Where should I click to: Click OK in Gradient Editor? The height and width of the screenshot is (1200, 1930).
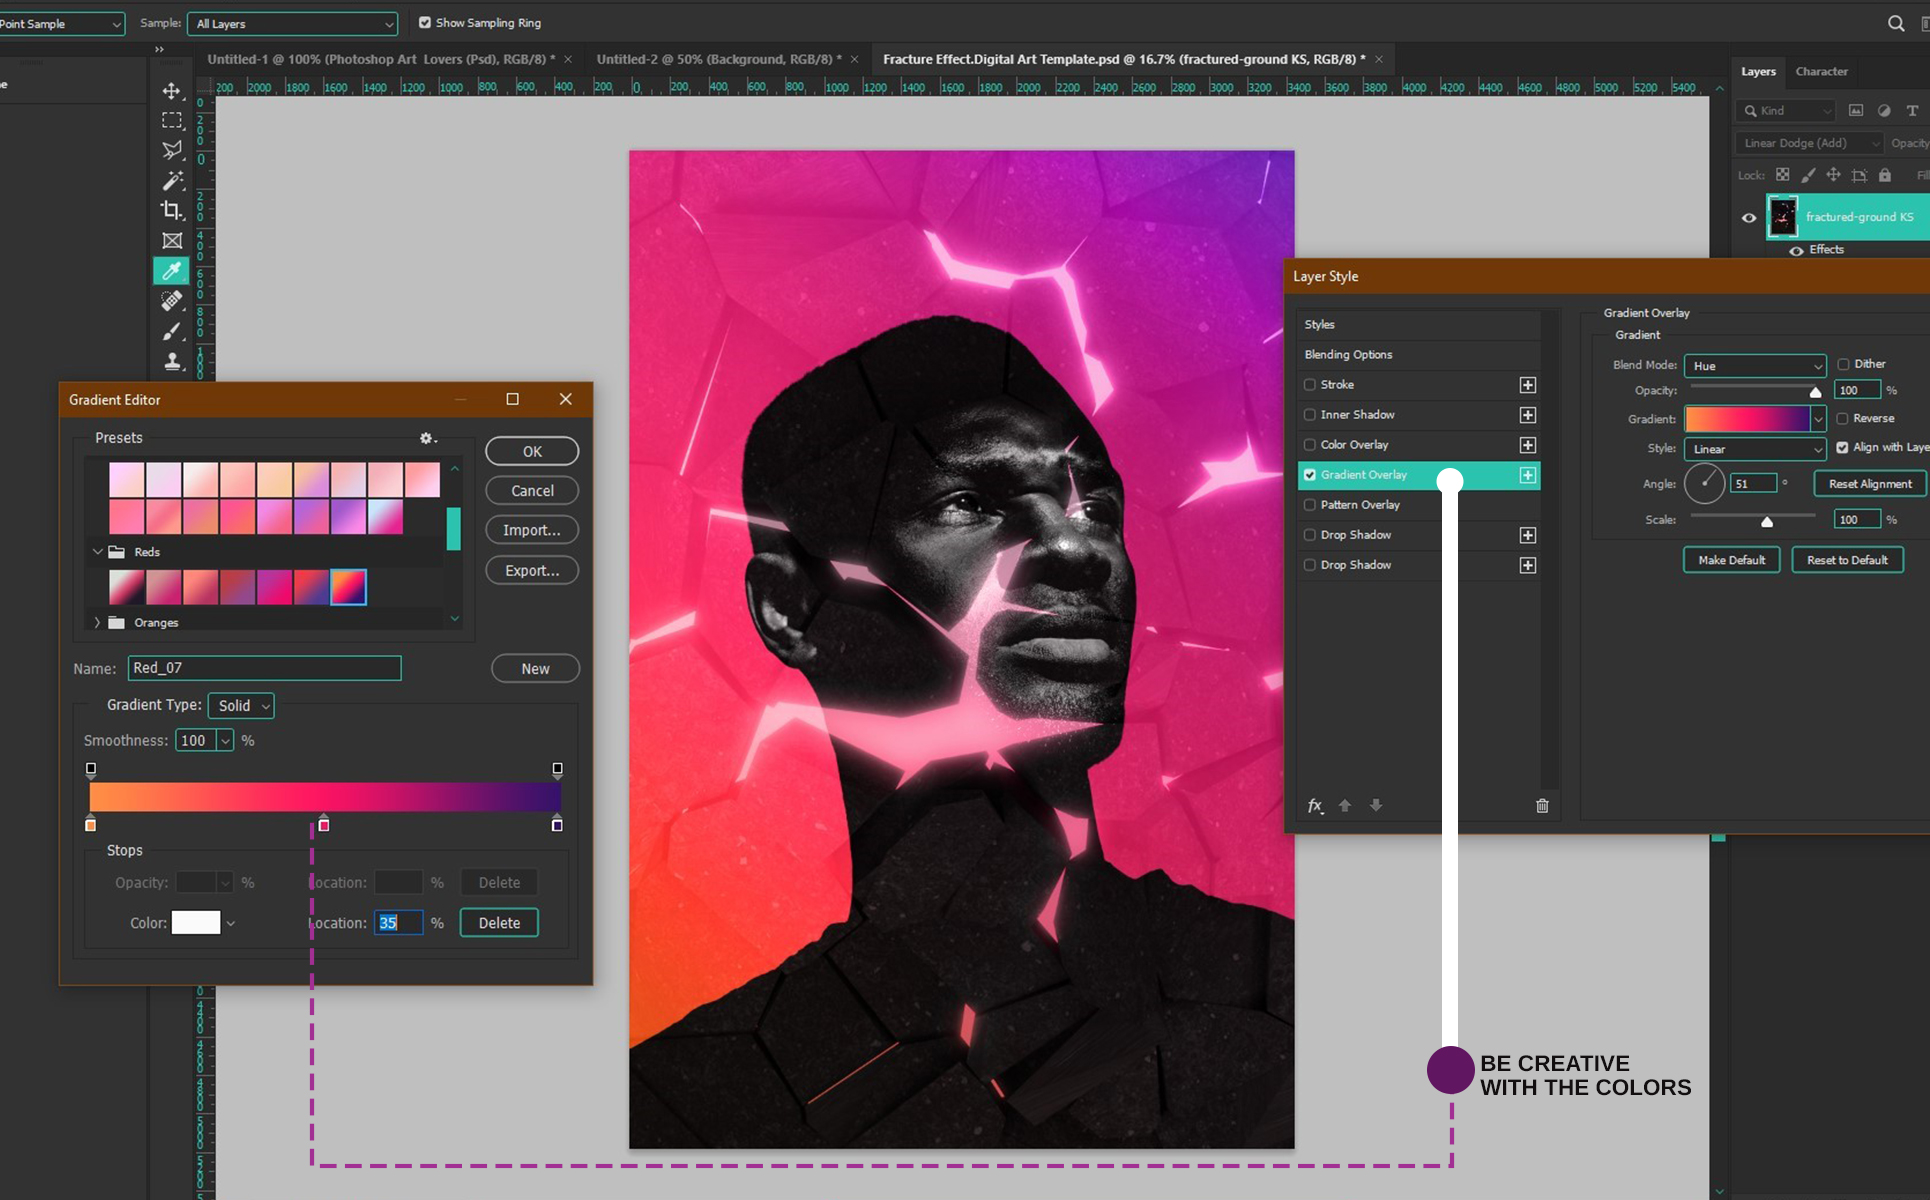532,452
